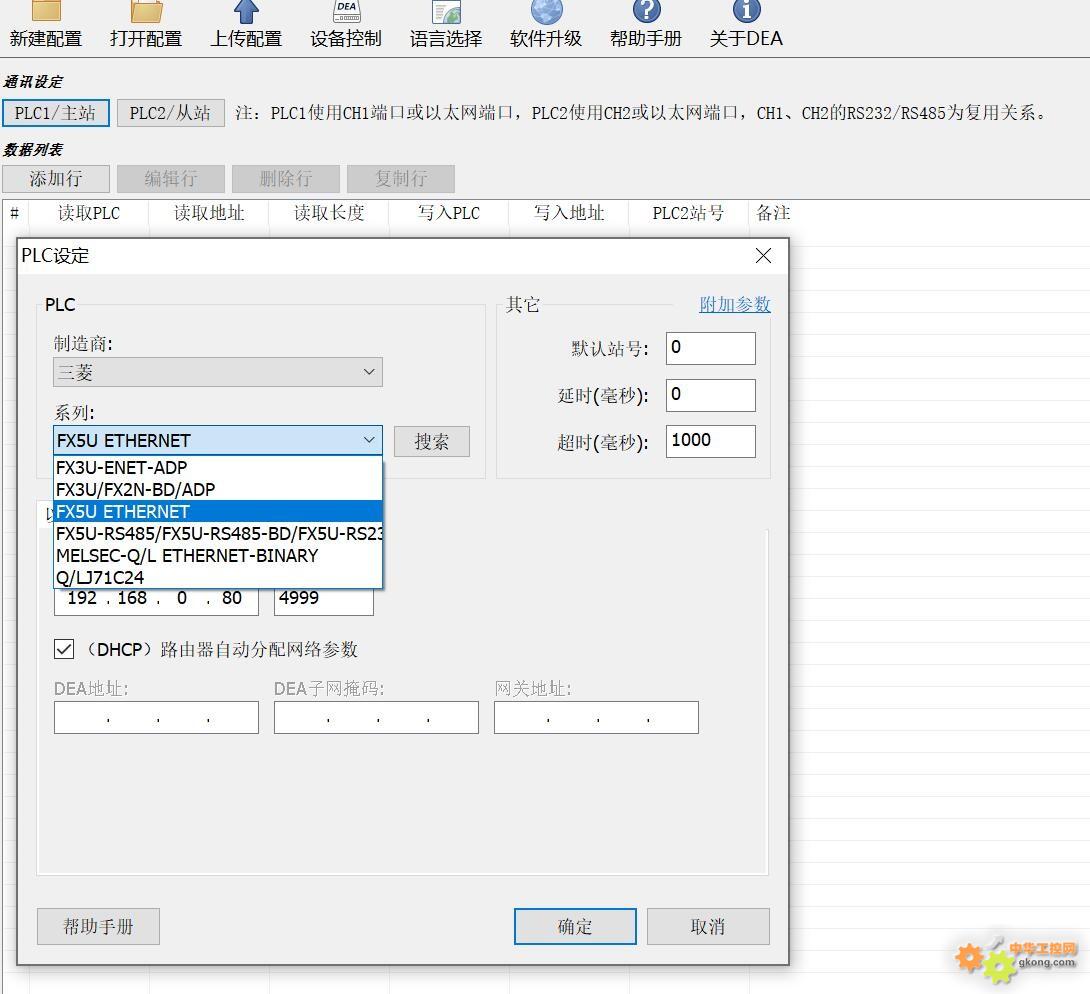Toggle the DHCP auto-assign checkbox
The image size is (1090, 994).
click(64, 649)
